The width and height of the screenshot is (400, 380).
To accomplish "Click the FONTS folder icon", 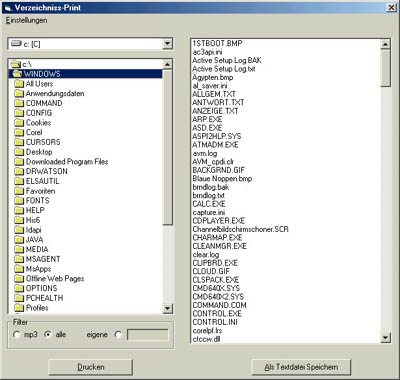I will [x=19, y=200].
